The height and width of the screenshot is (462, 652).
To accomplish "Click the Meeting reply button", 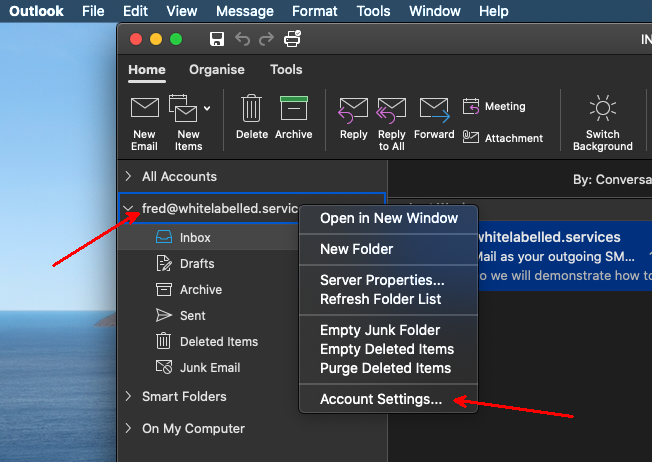I will [494, 106].
